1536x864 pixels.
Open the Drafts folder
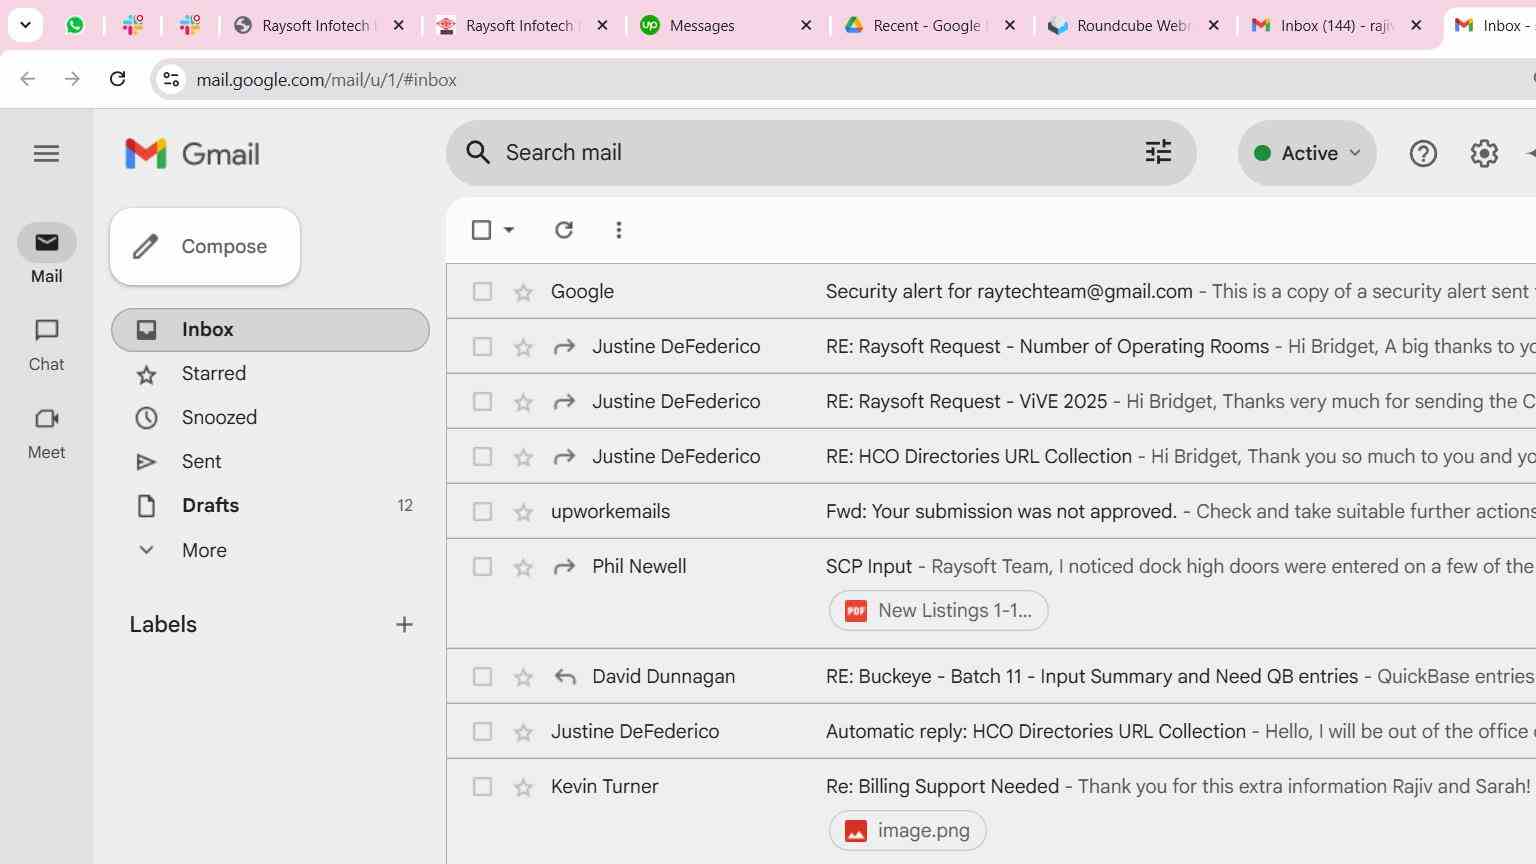click(x=270, y=506)
